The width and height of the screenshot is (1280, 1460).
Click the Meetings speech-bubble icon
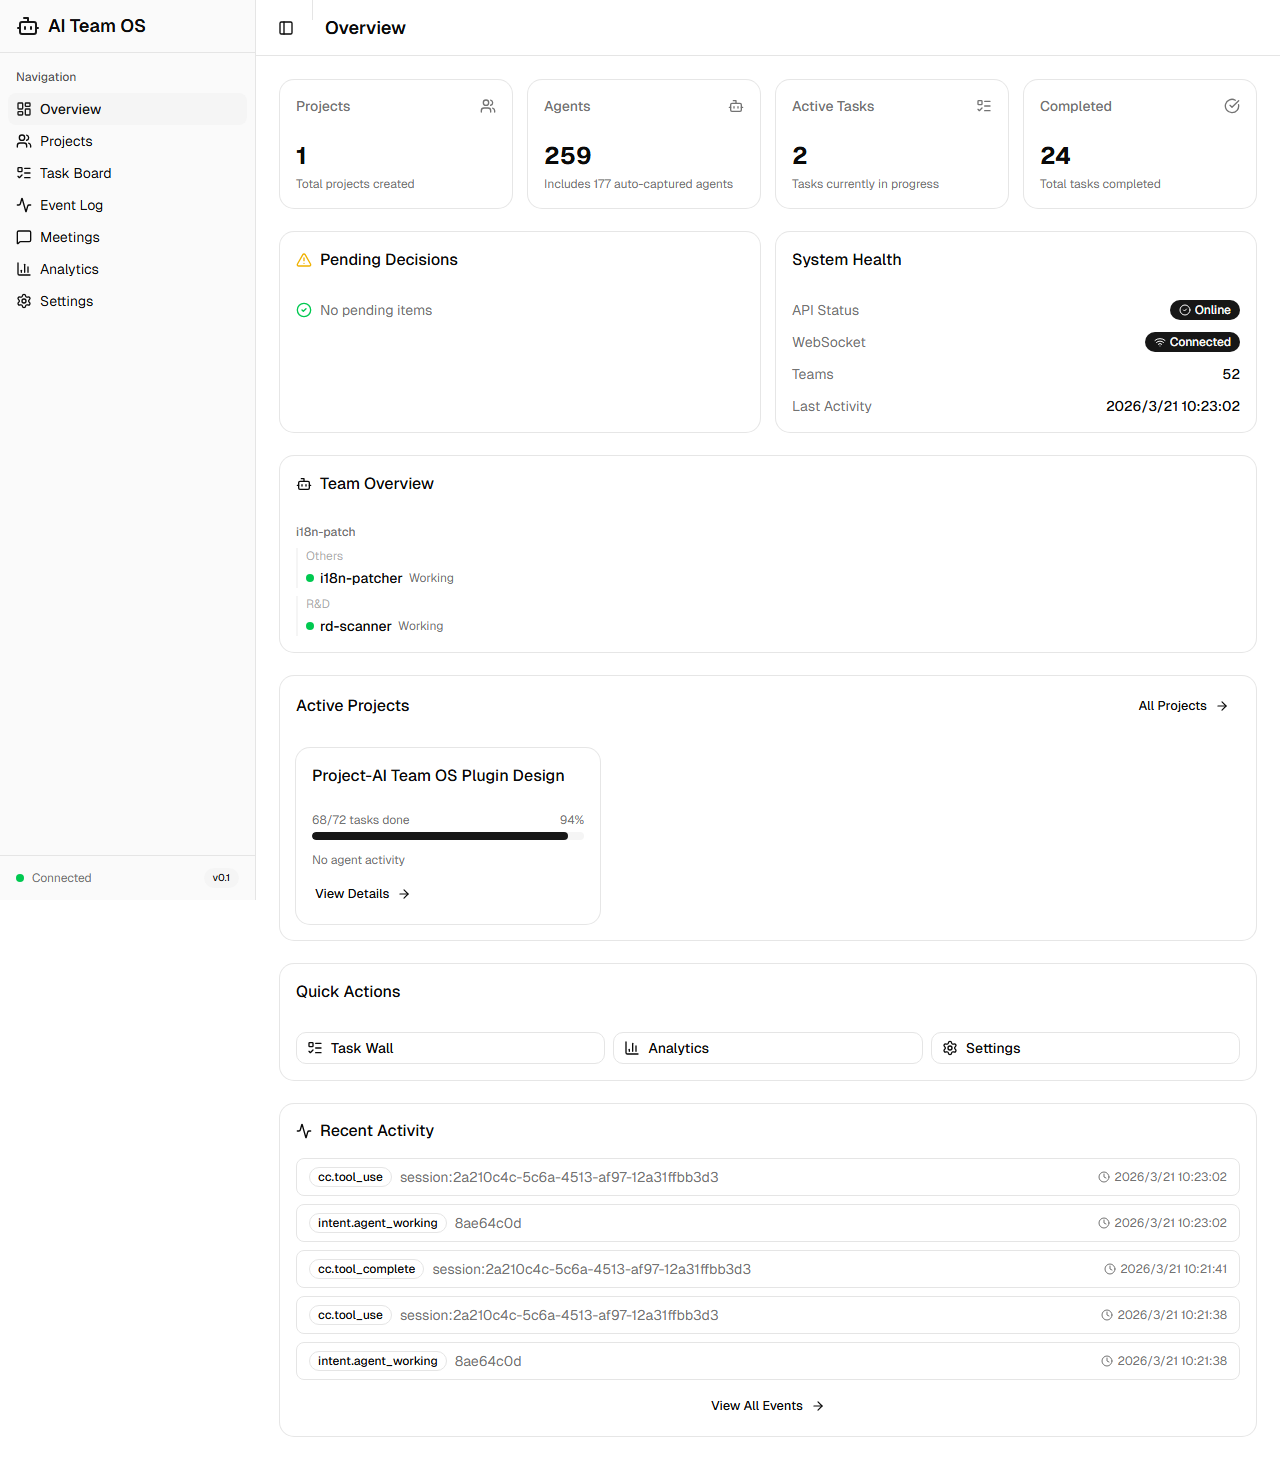[x=24, y=237]
